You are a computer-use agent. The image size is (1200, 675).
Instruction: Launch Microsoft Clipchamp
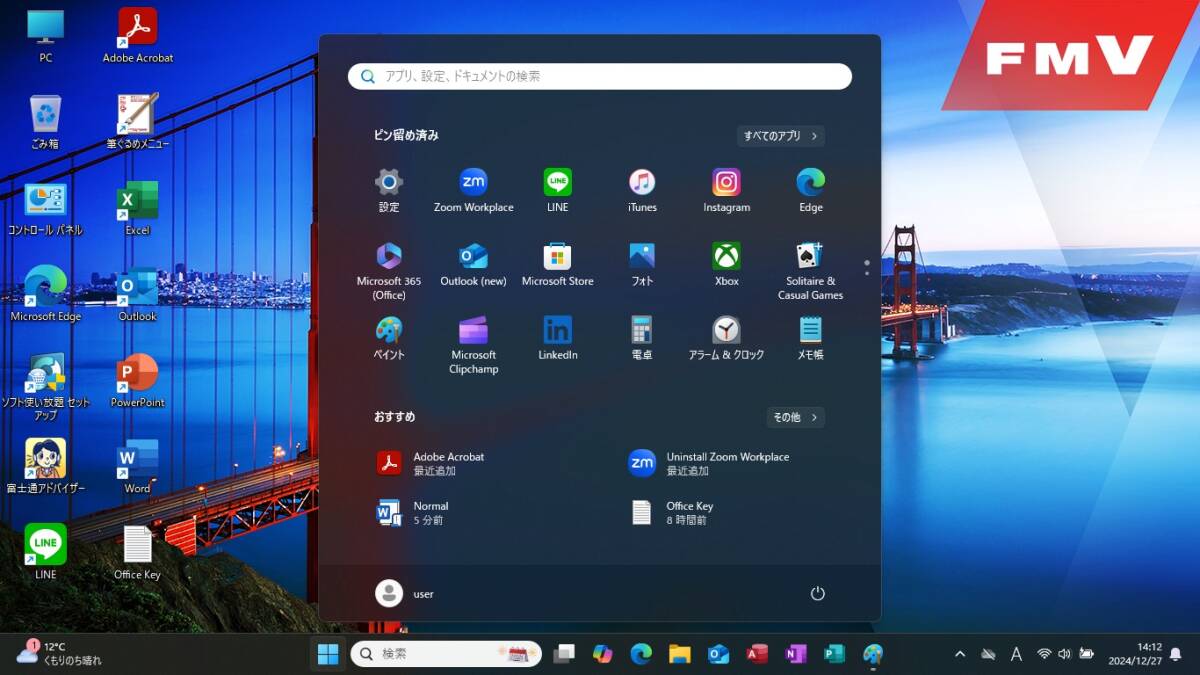click(473, 345)
